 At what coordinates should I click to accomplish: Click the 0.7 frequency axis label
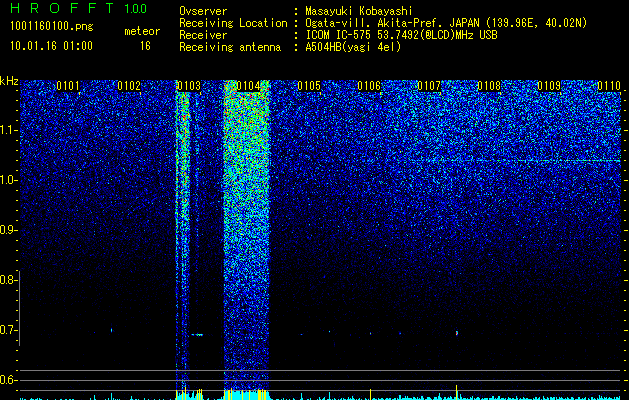[x=7, y=330]
